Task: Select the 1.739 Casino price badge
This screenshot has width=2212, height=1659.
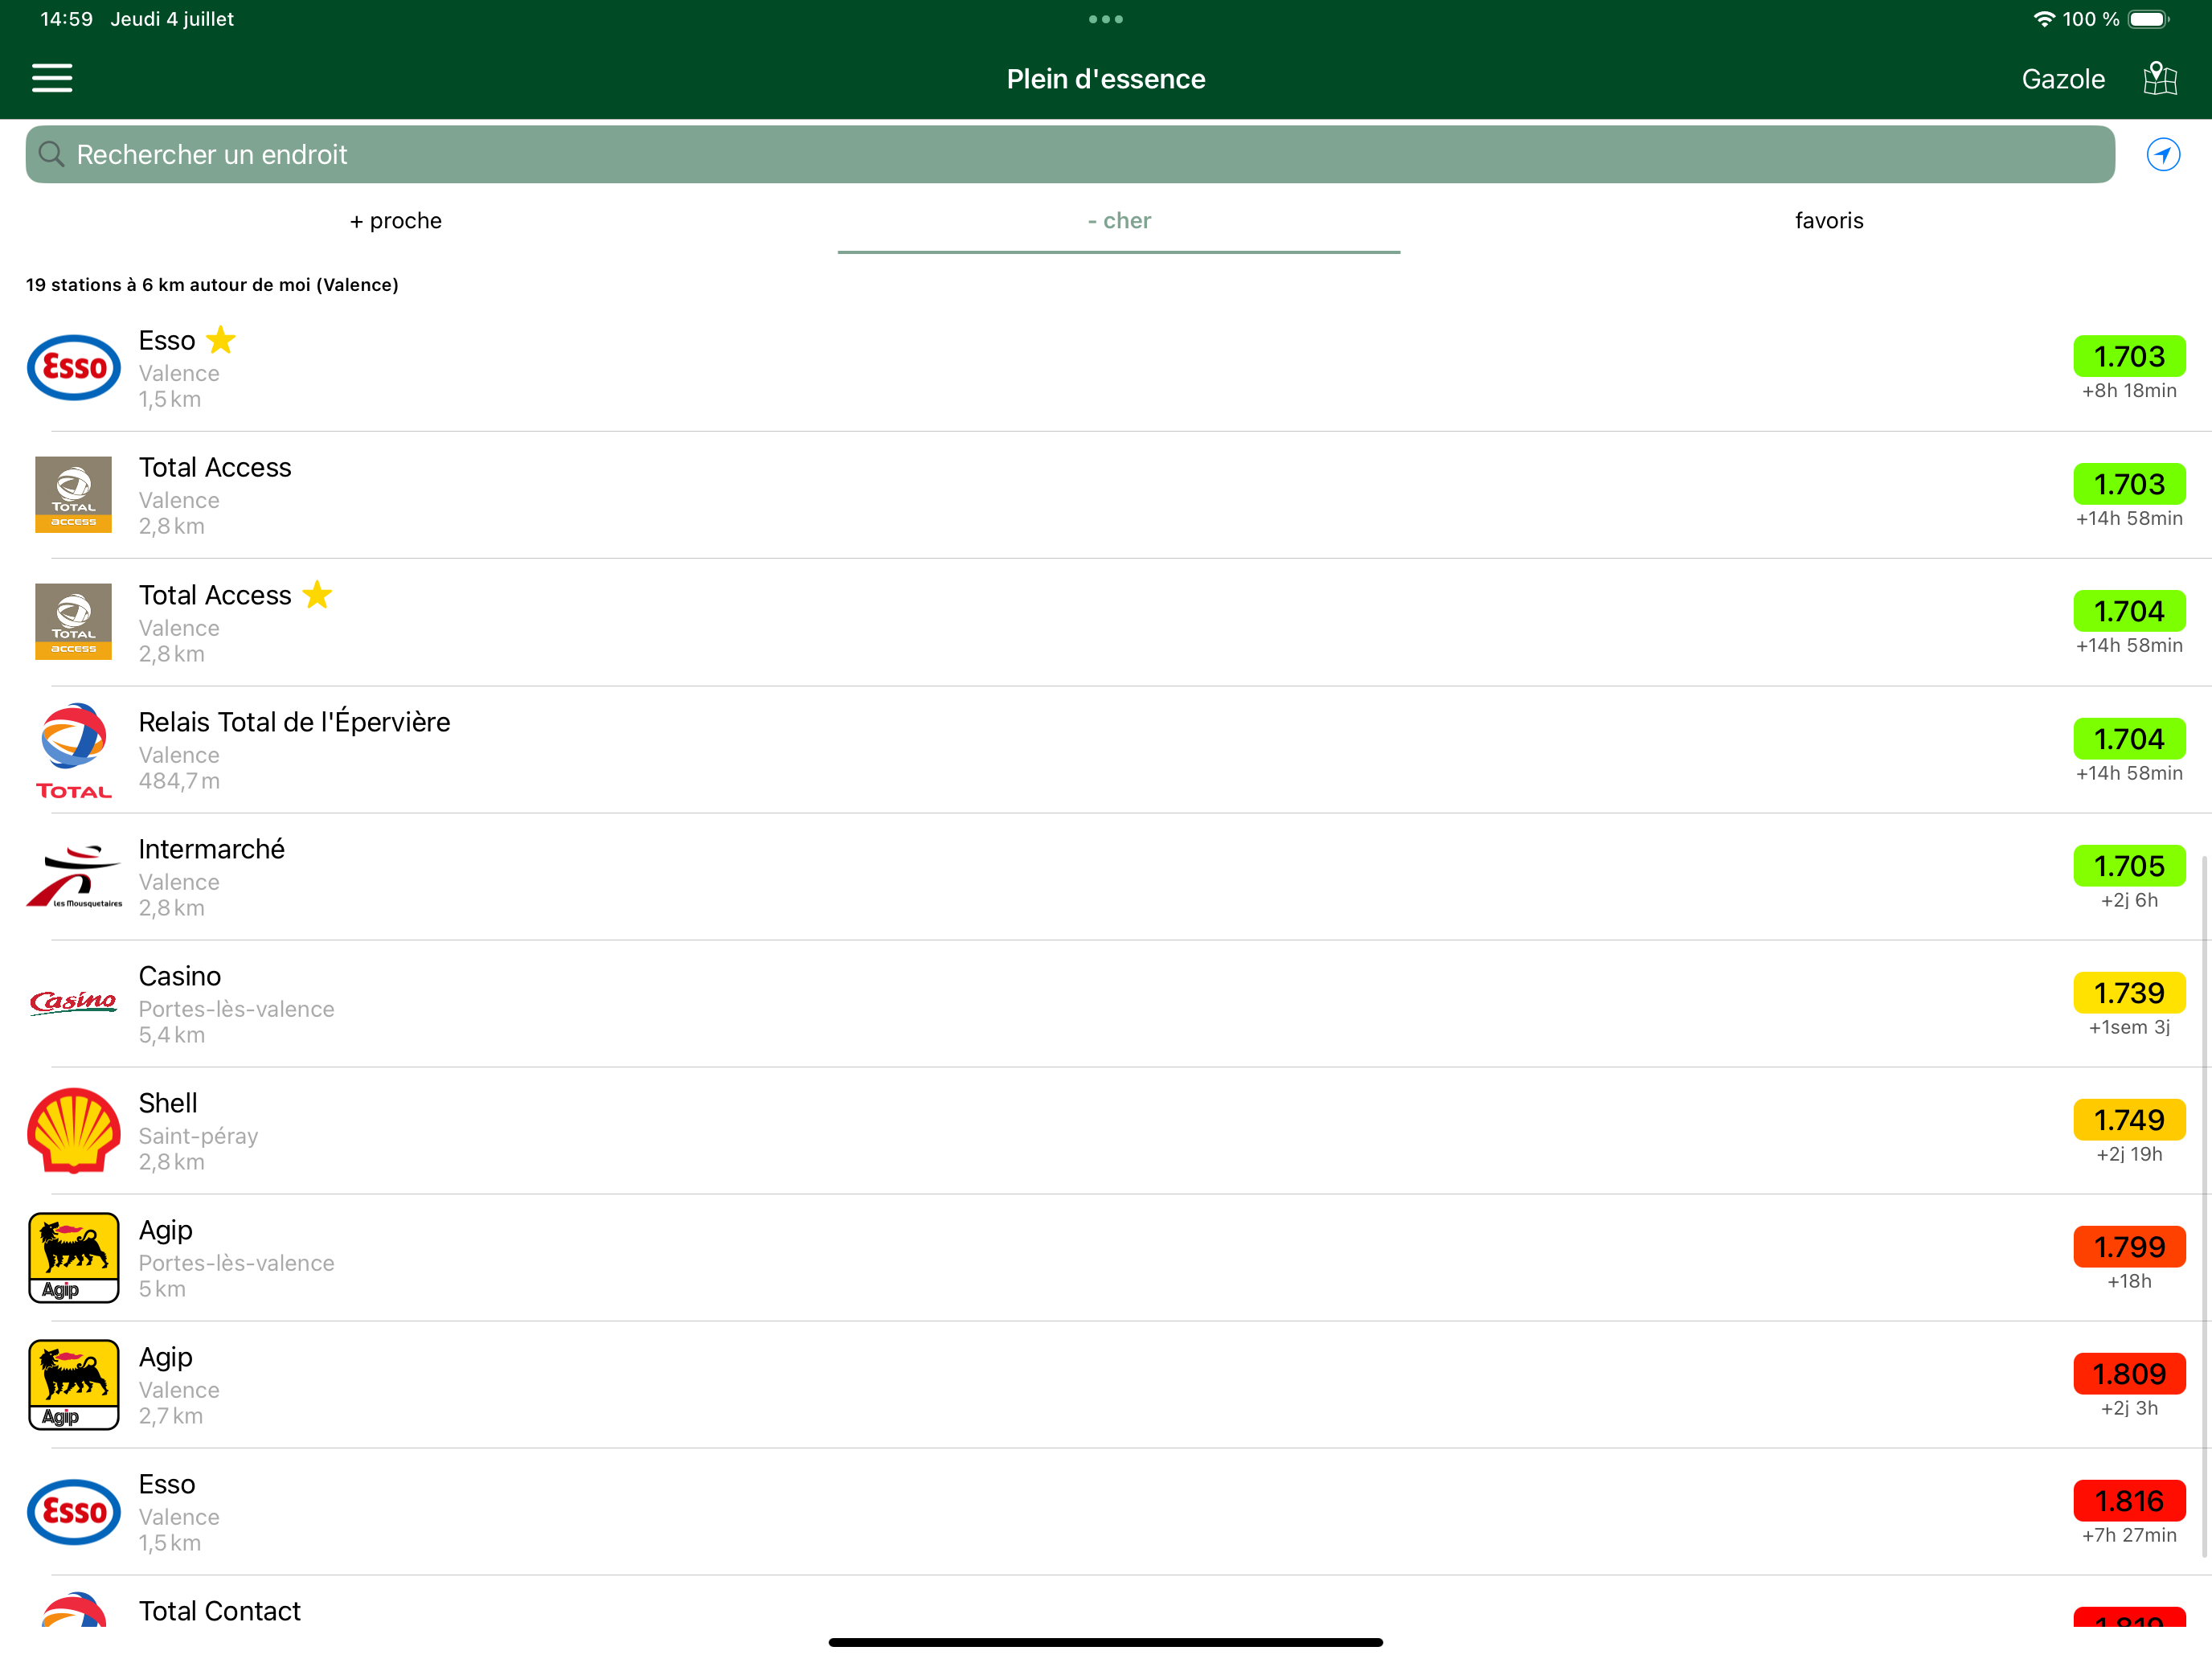Action: click(2129, 993)
